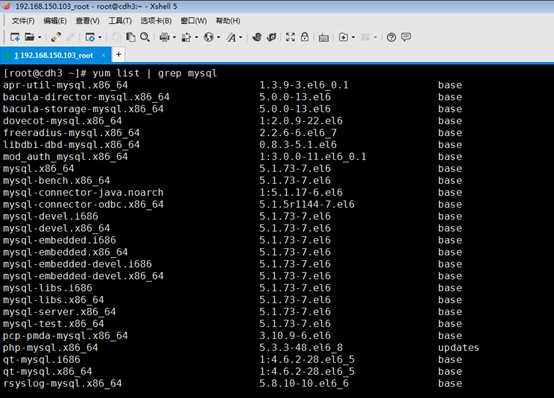Screen dimensions: 554x398
Task: Click the Find magnifier icon
Action: 145,37
